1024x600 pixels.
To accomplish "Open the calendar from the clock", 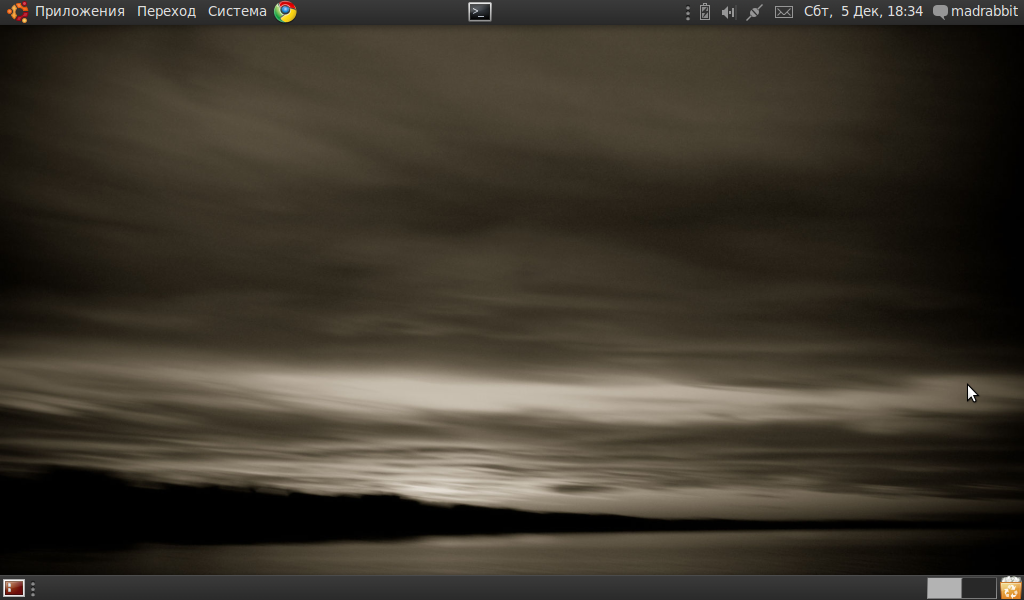I will (x=863, y=12).
